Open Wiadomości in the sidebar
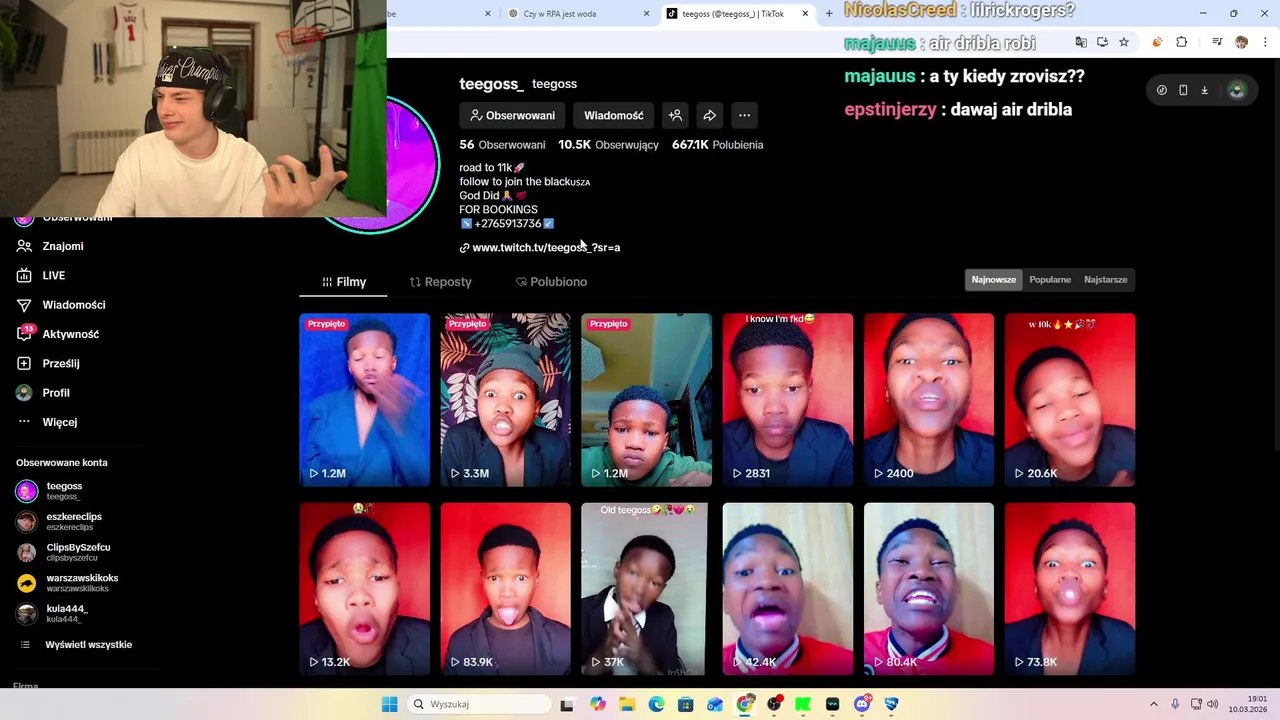This screenshot has width=1280, height=720. (x=73, y=305)
